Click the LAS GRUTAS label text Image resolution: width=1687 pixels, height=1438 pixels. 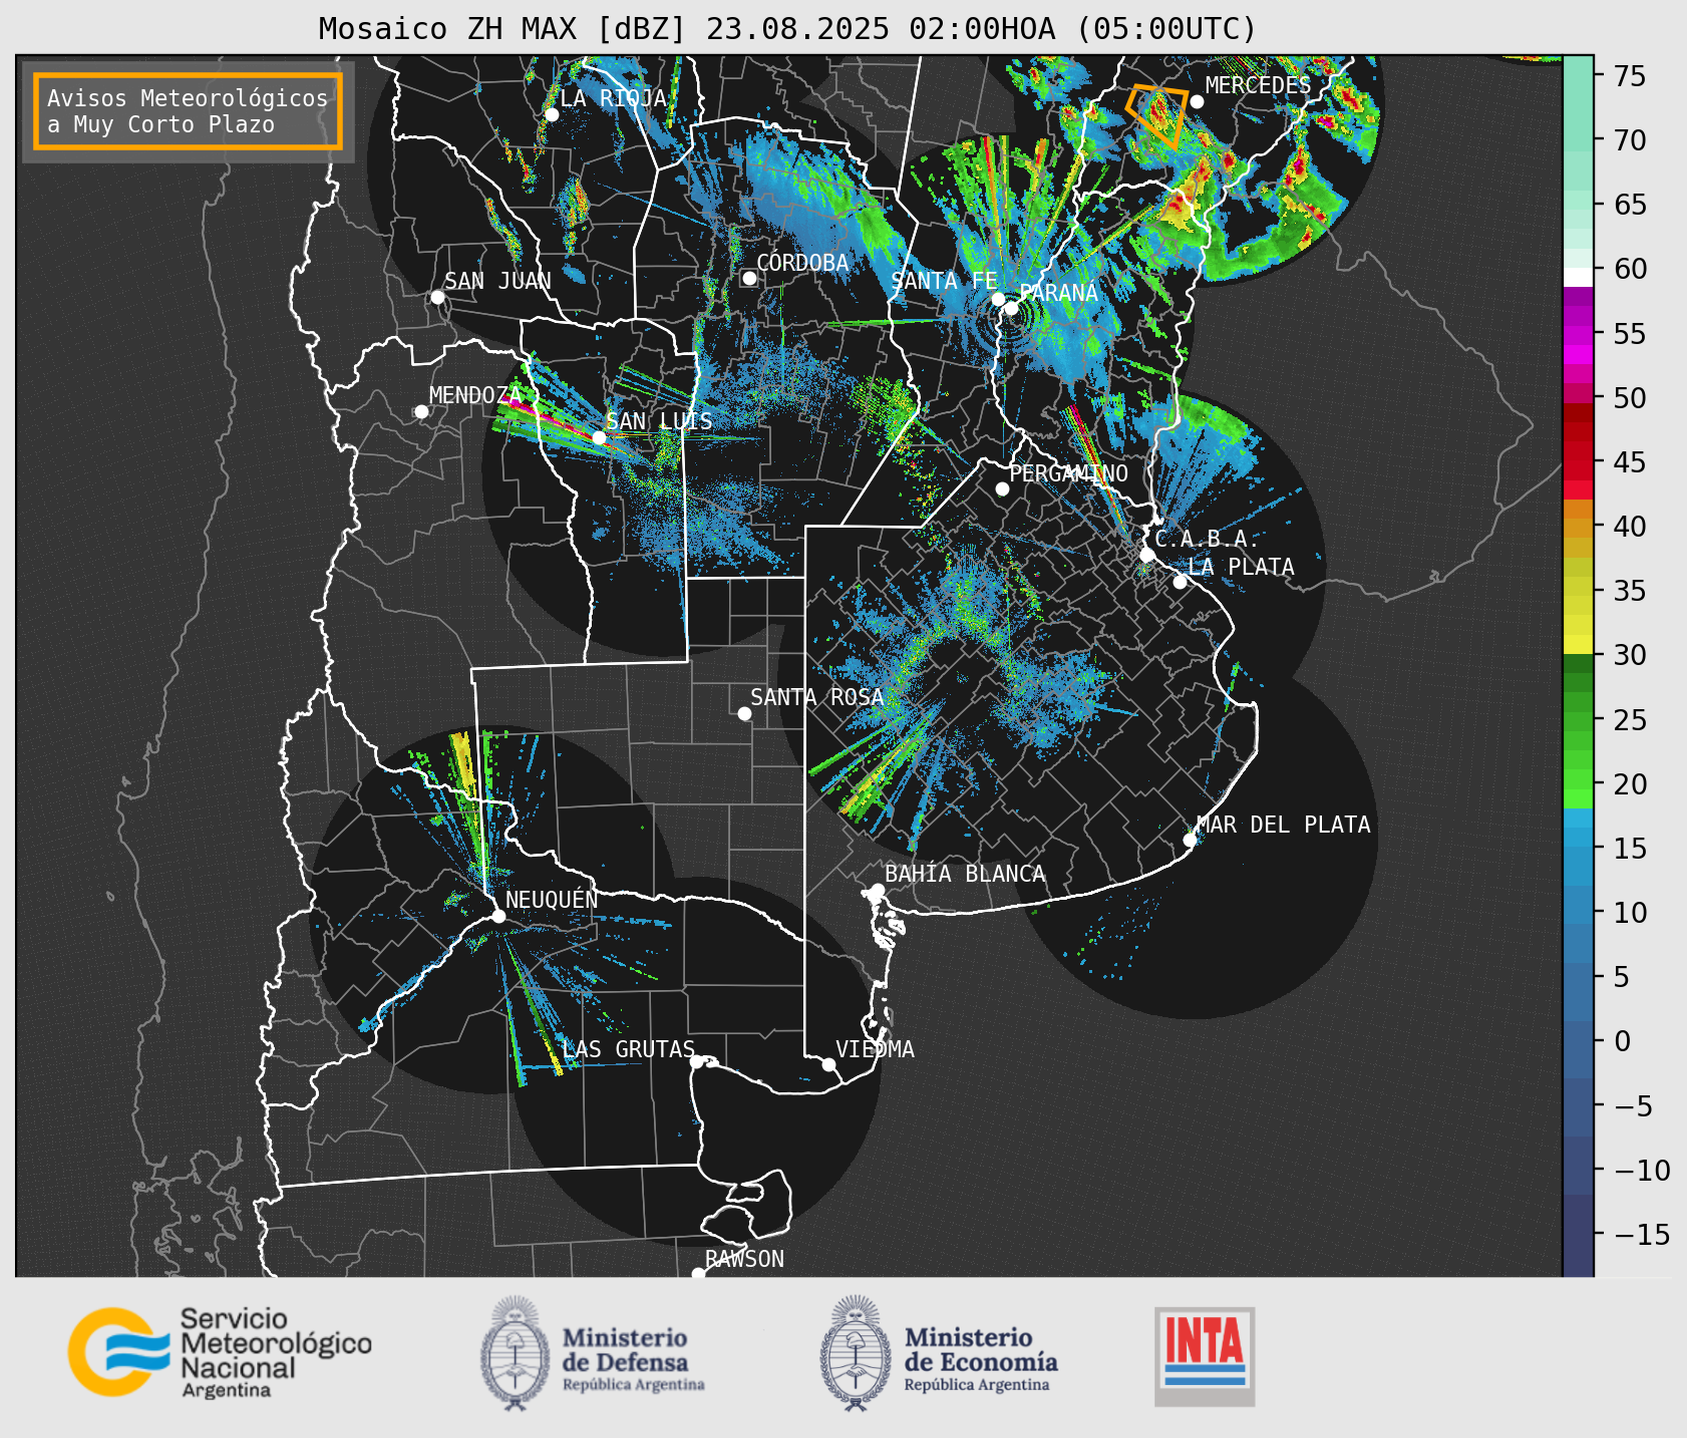628,1048
